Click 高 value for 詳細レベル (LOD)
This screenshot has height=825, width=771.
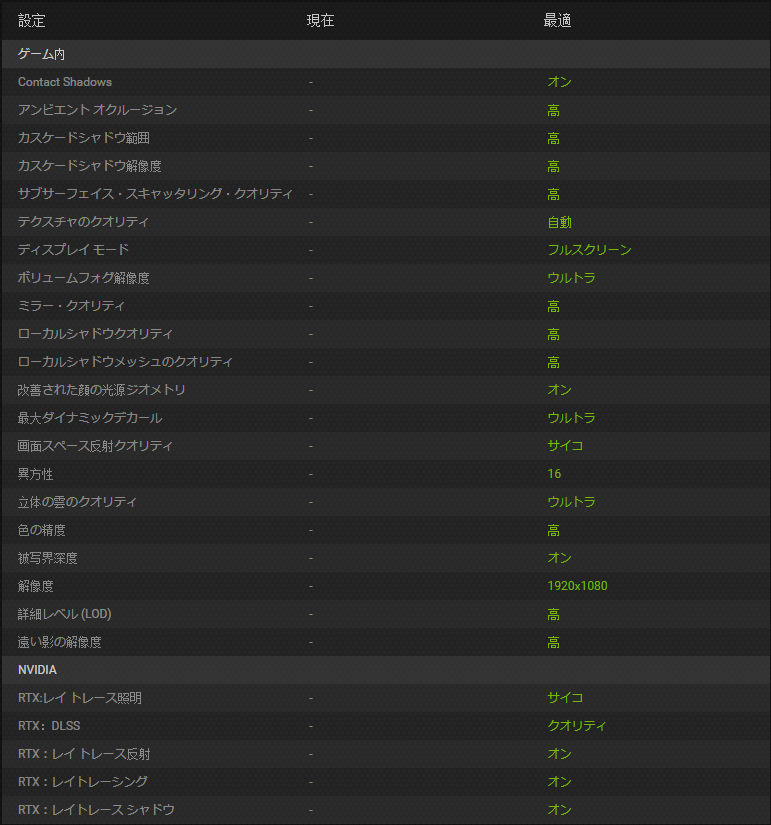pos(553,614)
